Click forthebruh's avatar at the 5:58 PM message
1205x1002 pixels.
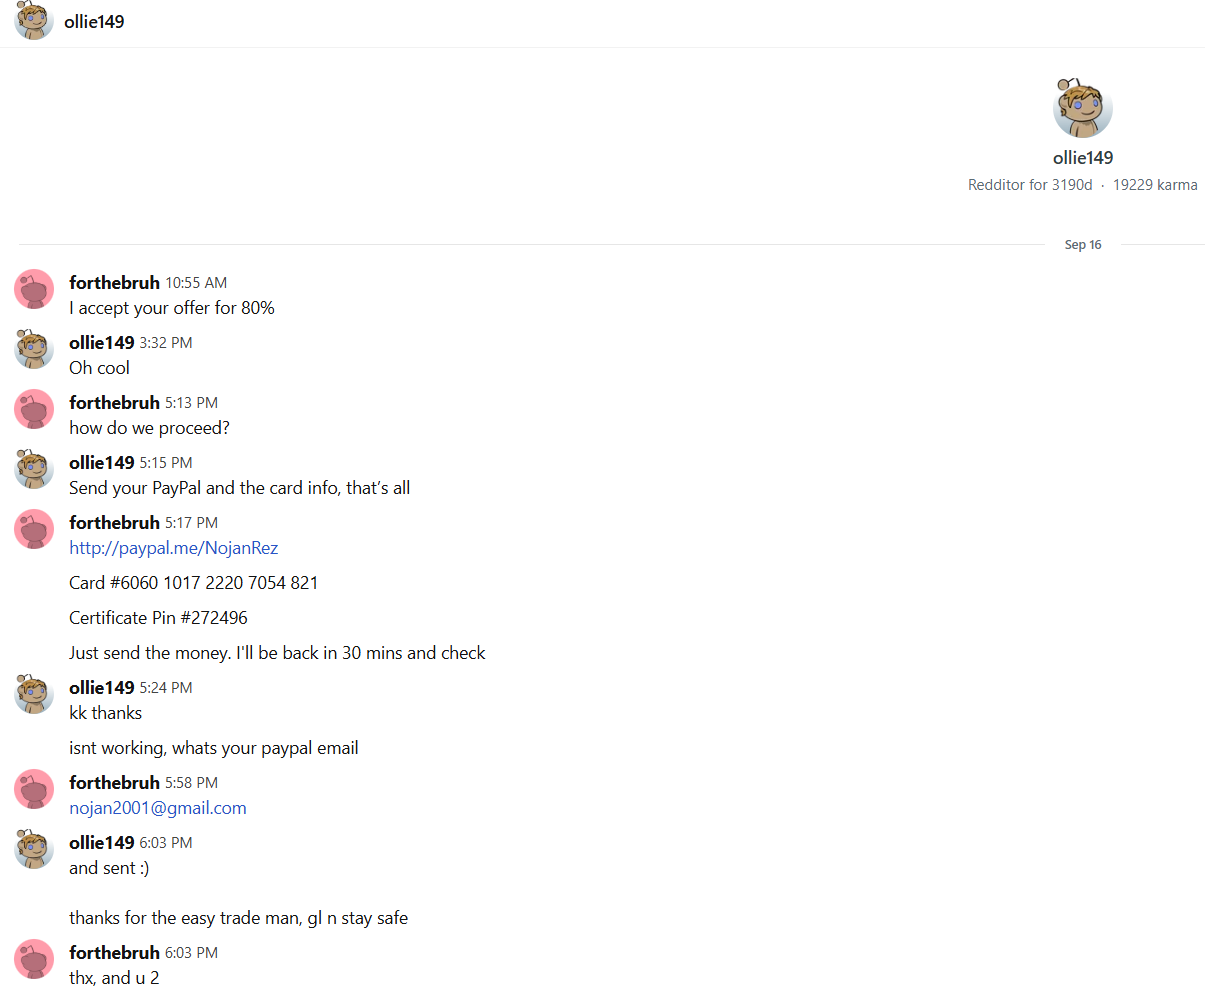click(34, 789)
